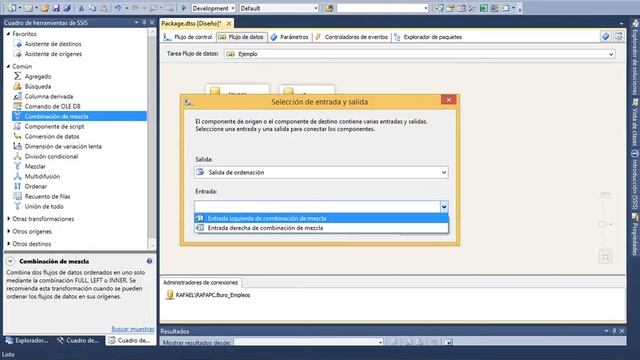The image size is (640, 360).
Task: Open Mostrar resultados desde dropdown
Action: click(380, 342)
